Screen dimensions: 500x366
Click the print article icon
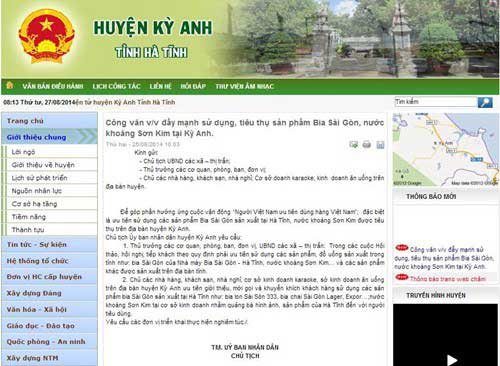[367, 145]
